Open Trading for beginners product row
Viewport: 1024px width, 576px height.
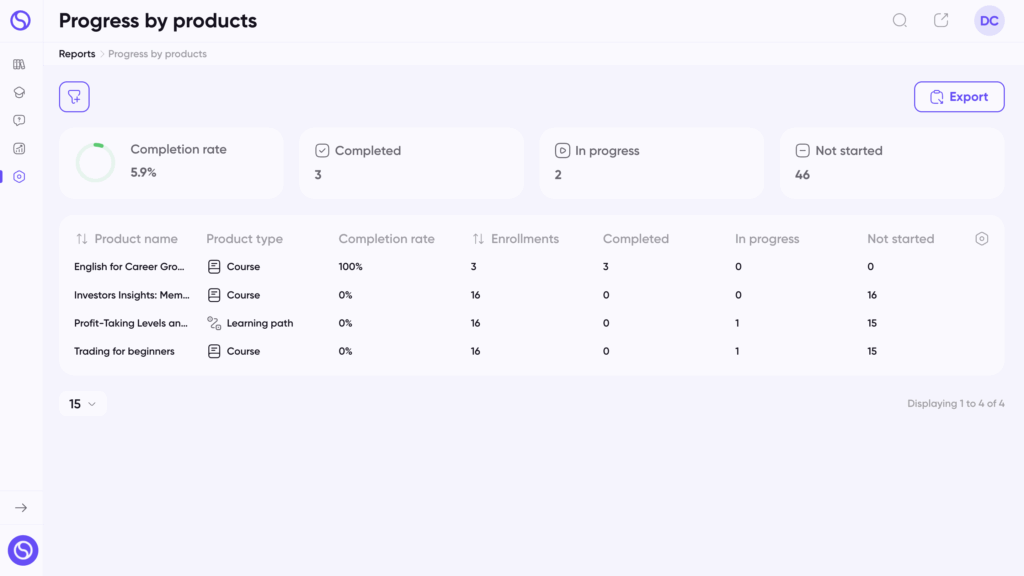pos(532,351)
